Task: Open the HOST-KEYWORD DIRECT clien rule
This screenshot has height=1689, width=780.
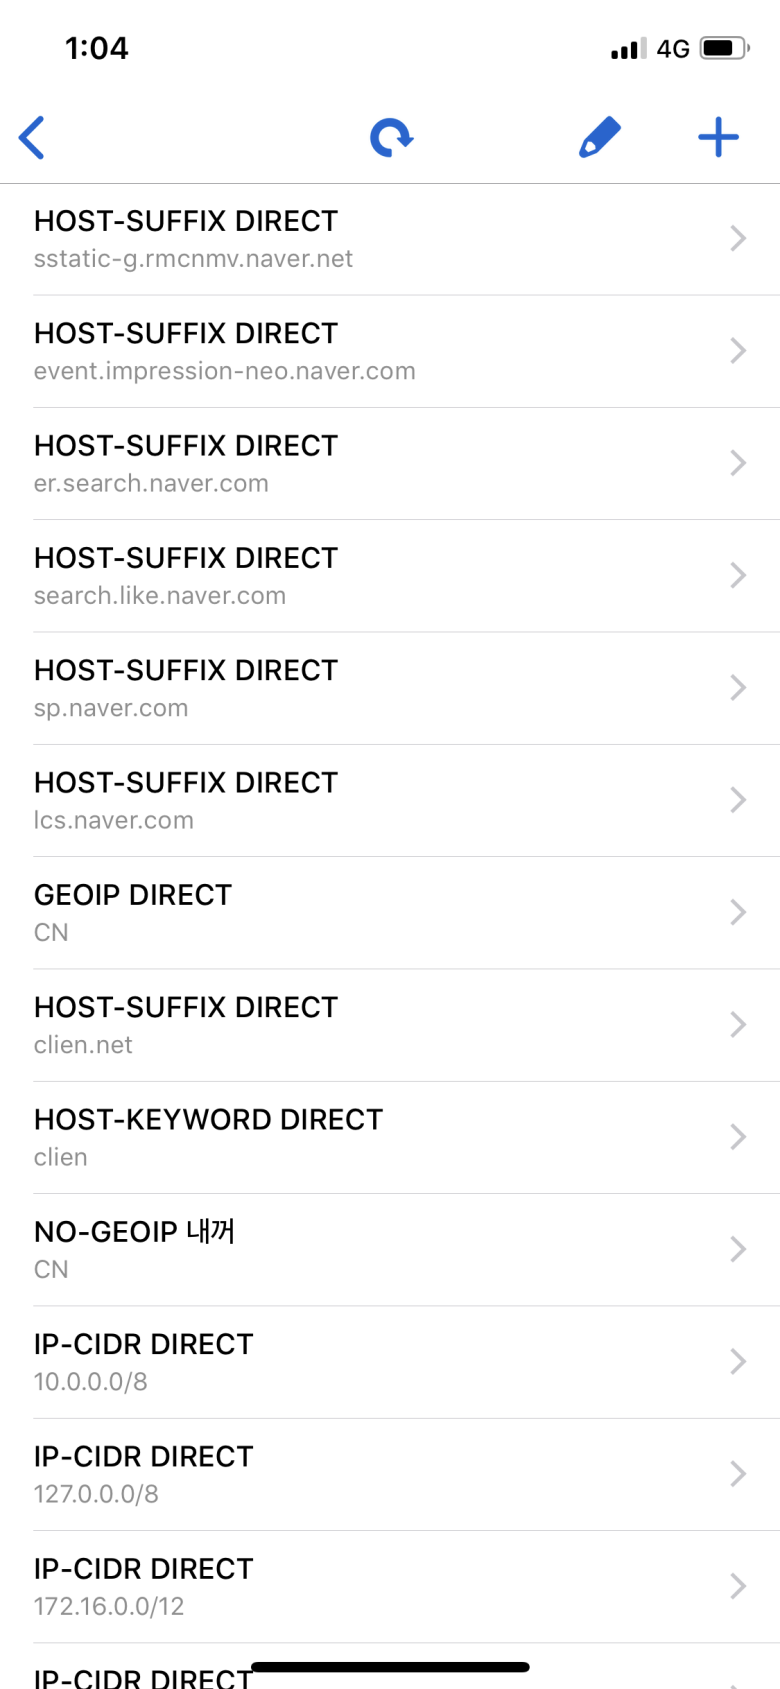Action: click(x=300, y=1137)
